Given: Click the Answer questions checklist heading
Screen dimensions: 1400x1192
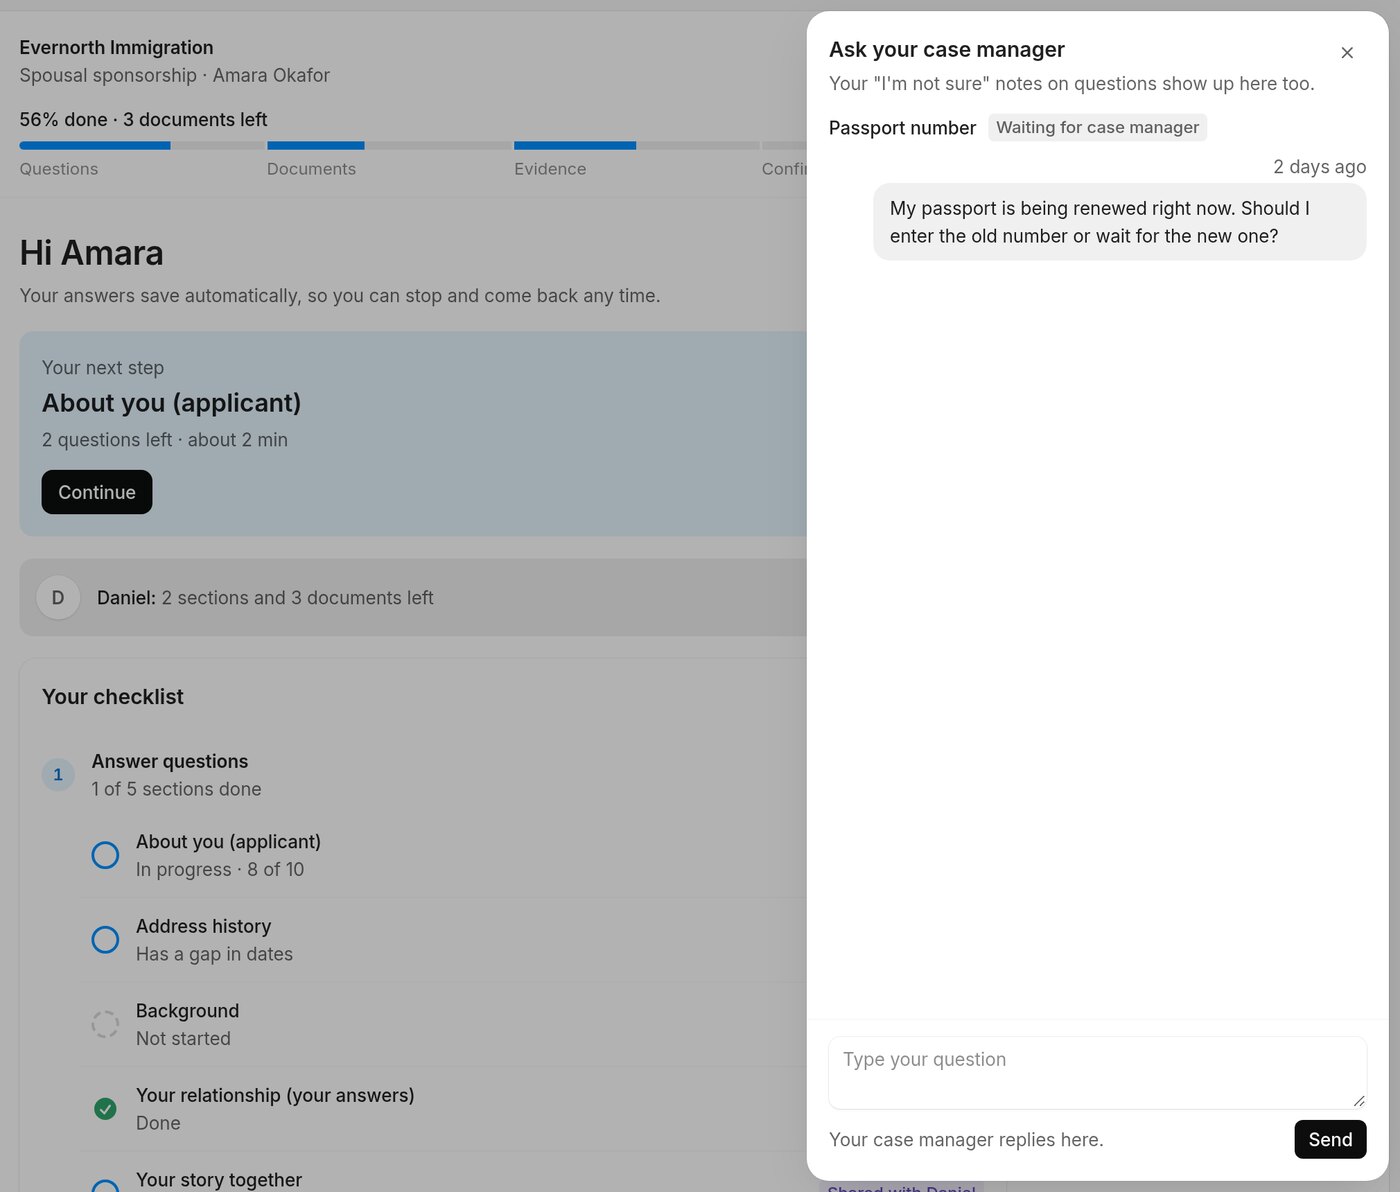Looking at the screenshot, I should tap(170, 761).
